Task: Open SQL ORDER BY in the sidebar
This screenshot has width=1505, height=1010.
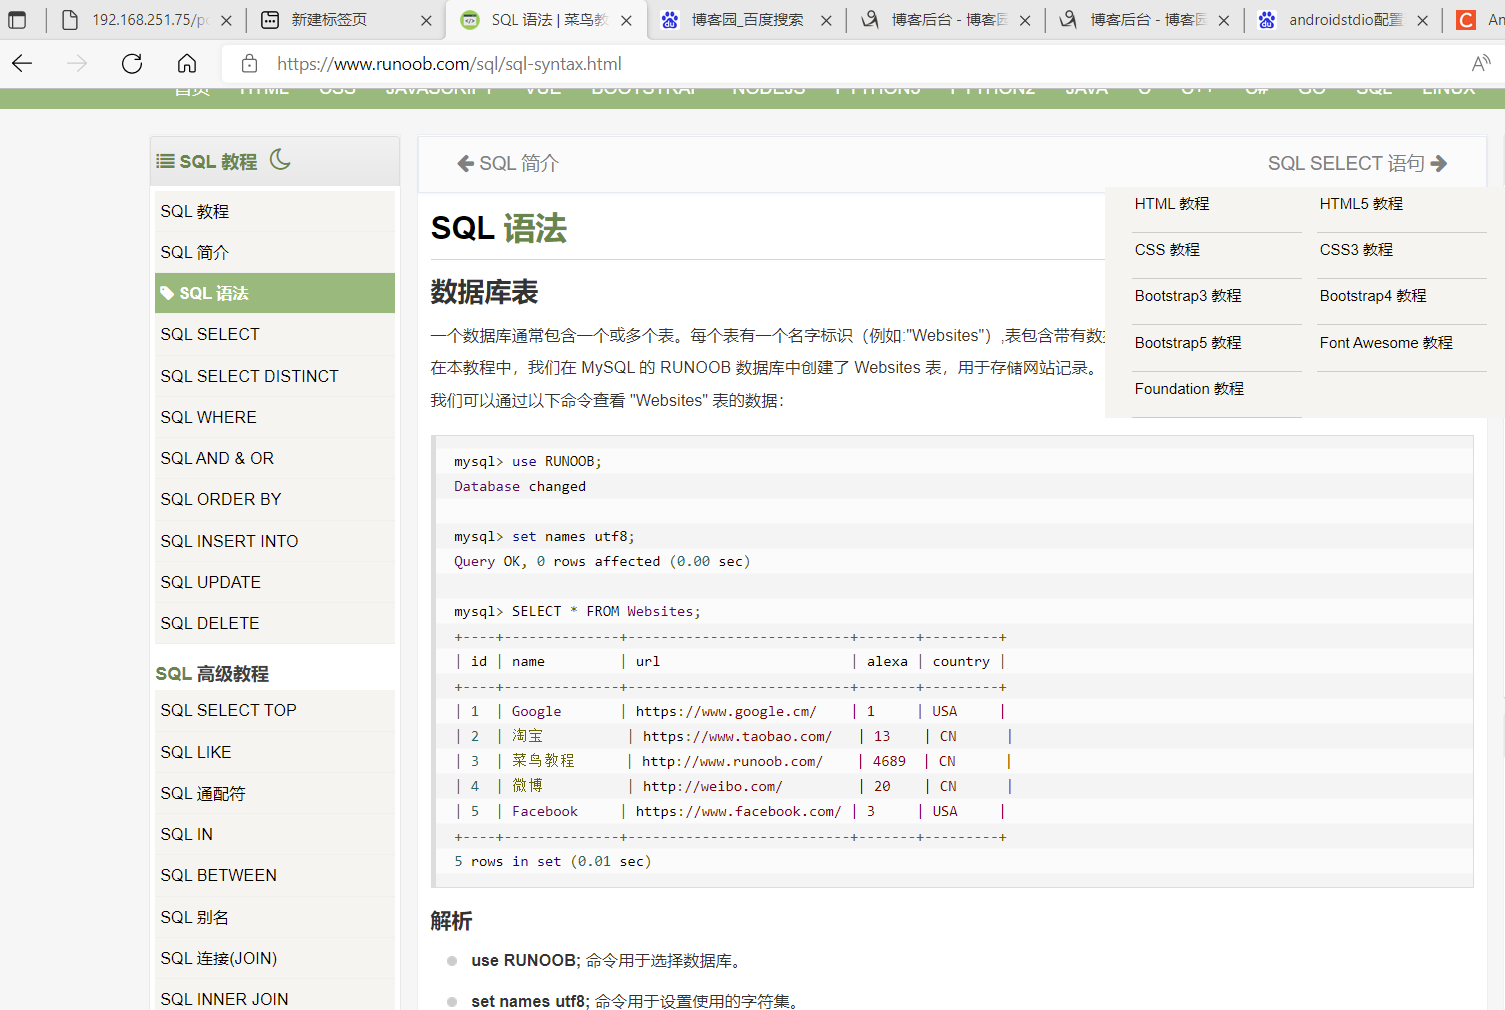Action: (275, 499)
